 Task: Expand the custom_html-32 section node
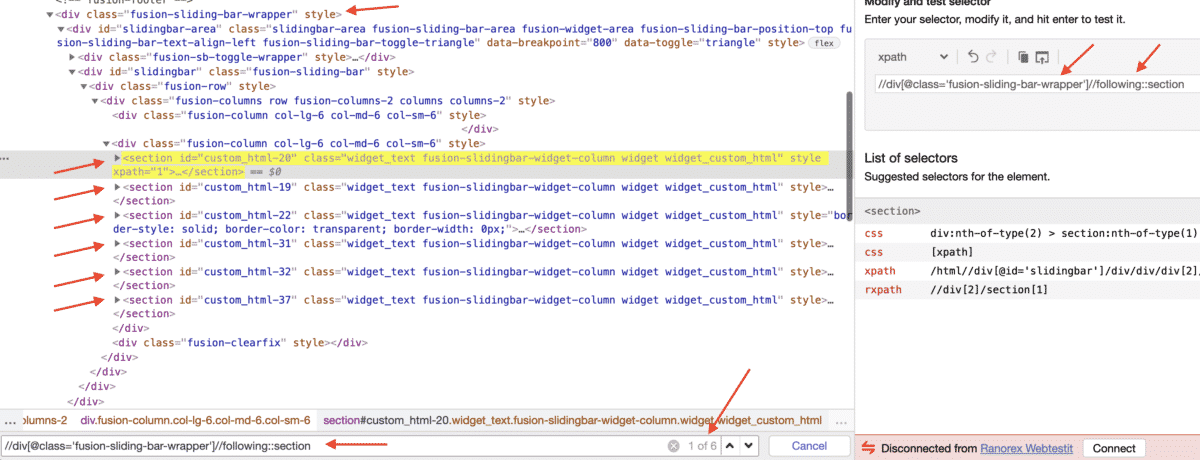point(118,271)
